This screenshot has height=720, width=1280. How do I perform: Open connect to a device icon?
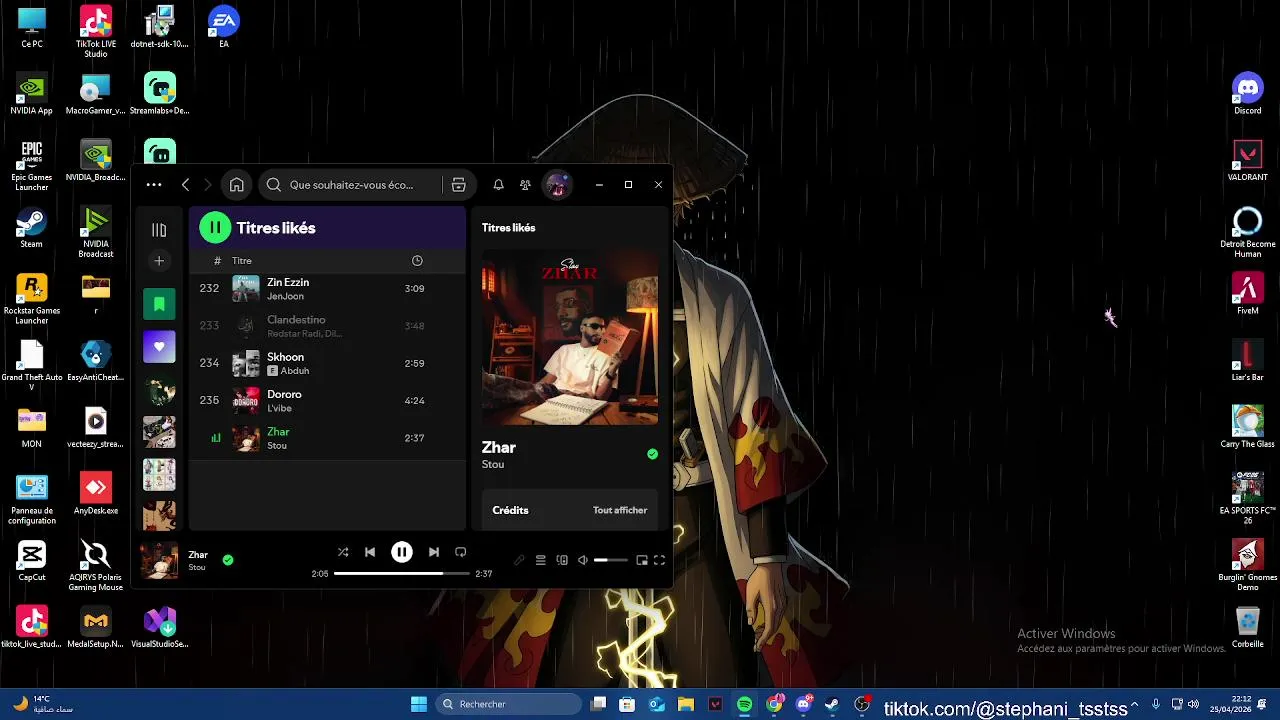[x=562, y=560]
